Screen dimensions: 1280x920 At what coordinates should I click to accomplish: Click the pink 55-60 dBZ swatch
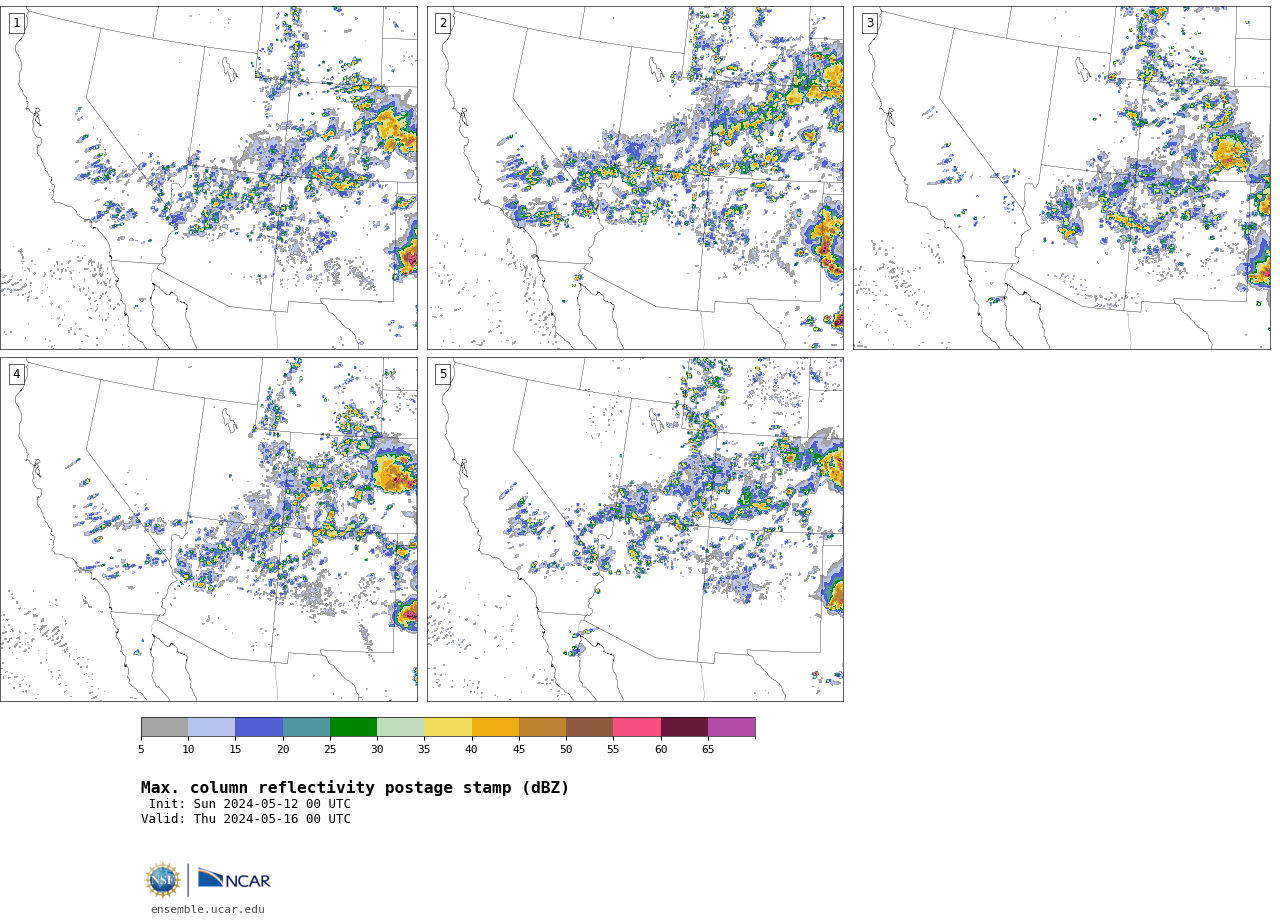637,727
